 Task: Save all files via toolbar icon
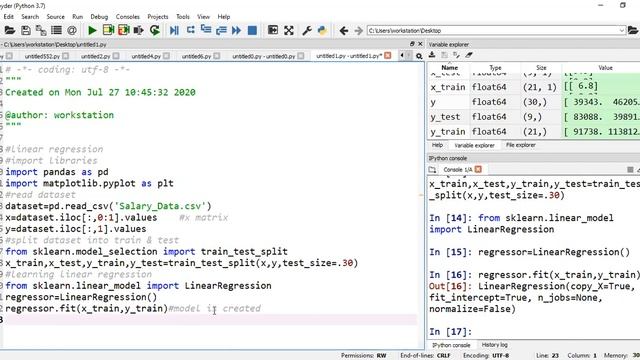click(x=41, y=30)
